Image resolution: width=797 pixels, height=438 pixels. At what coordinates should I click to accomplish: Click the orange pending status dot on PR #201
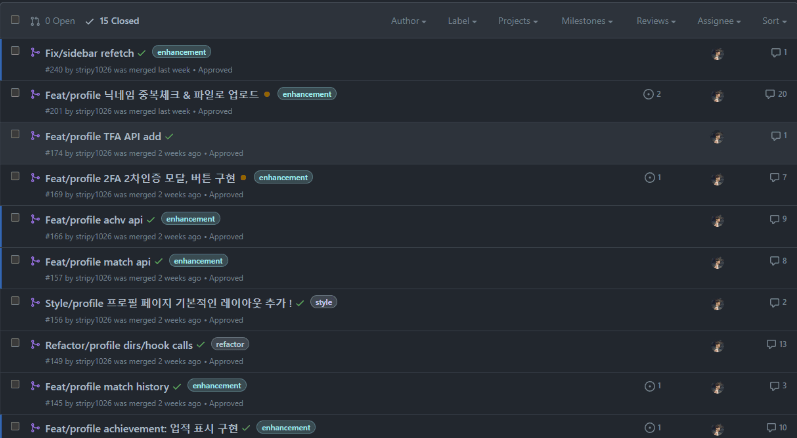pos(267,94)
